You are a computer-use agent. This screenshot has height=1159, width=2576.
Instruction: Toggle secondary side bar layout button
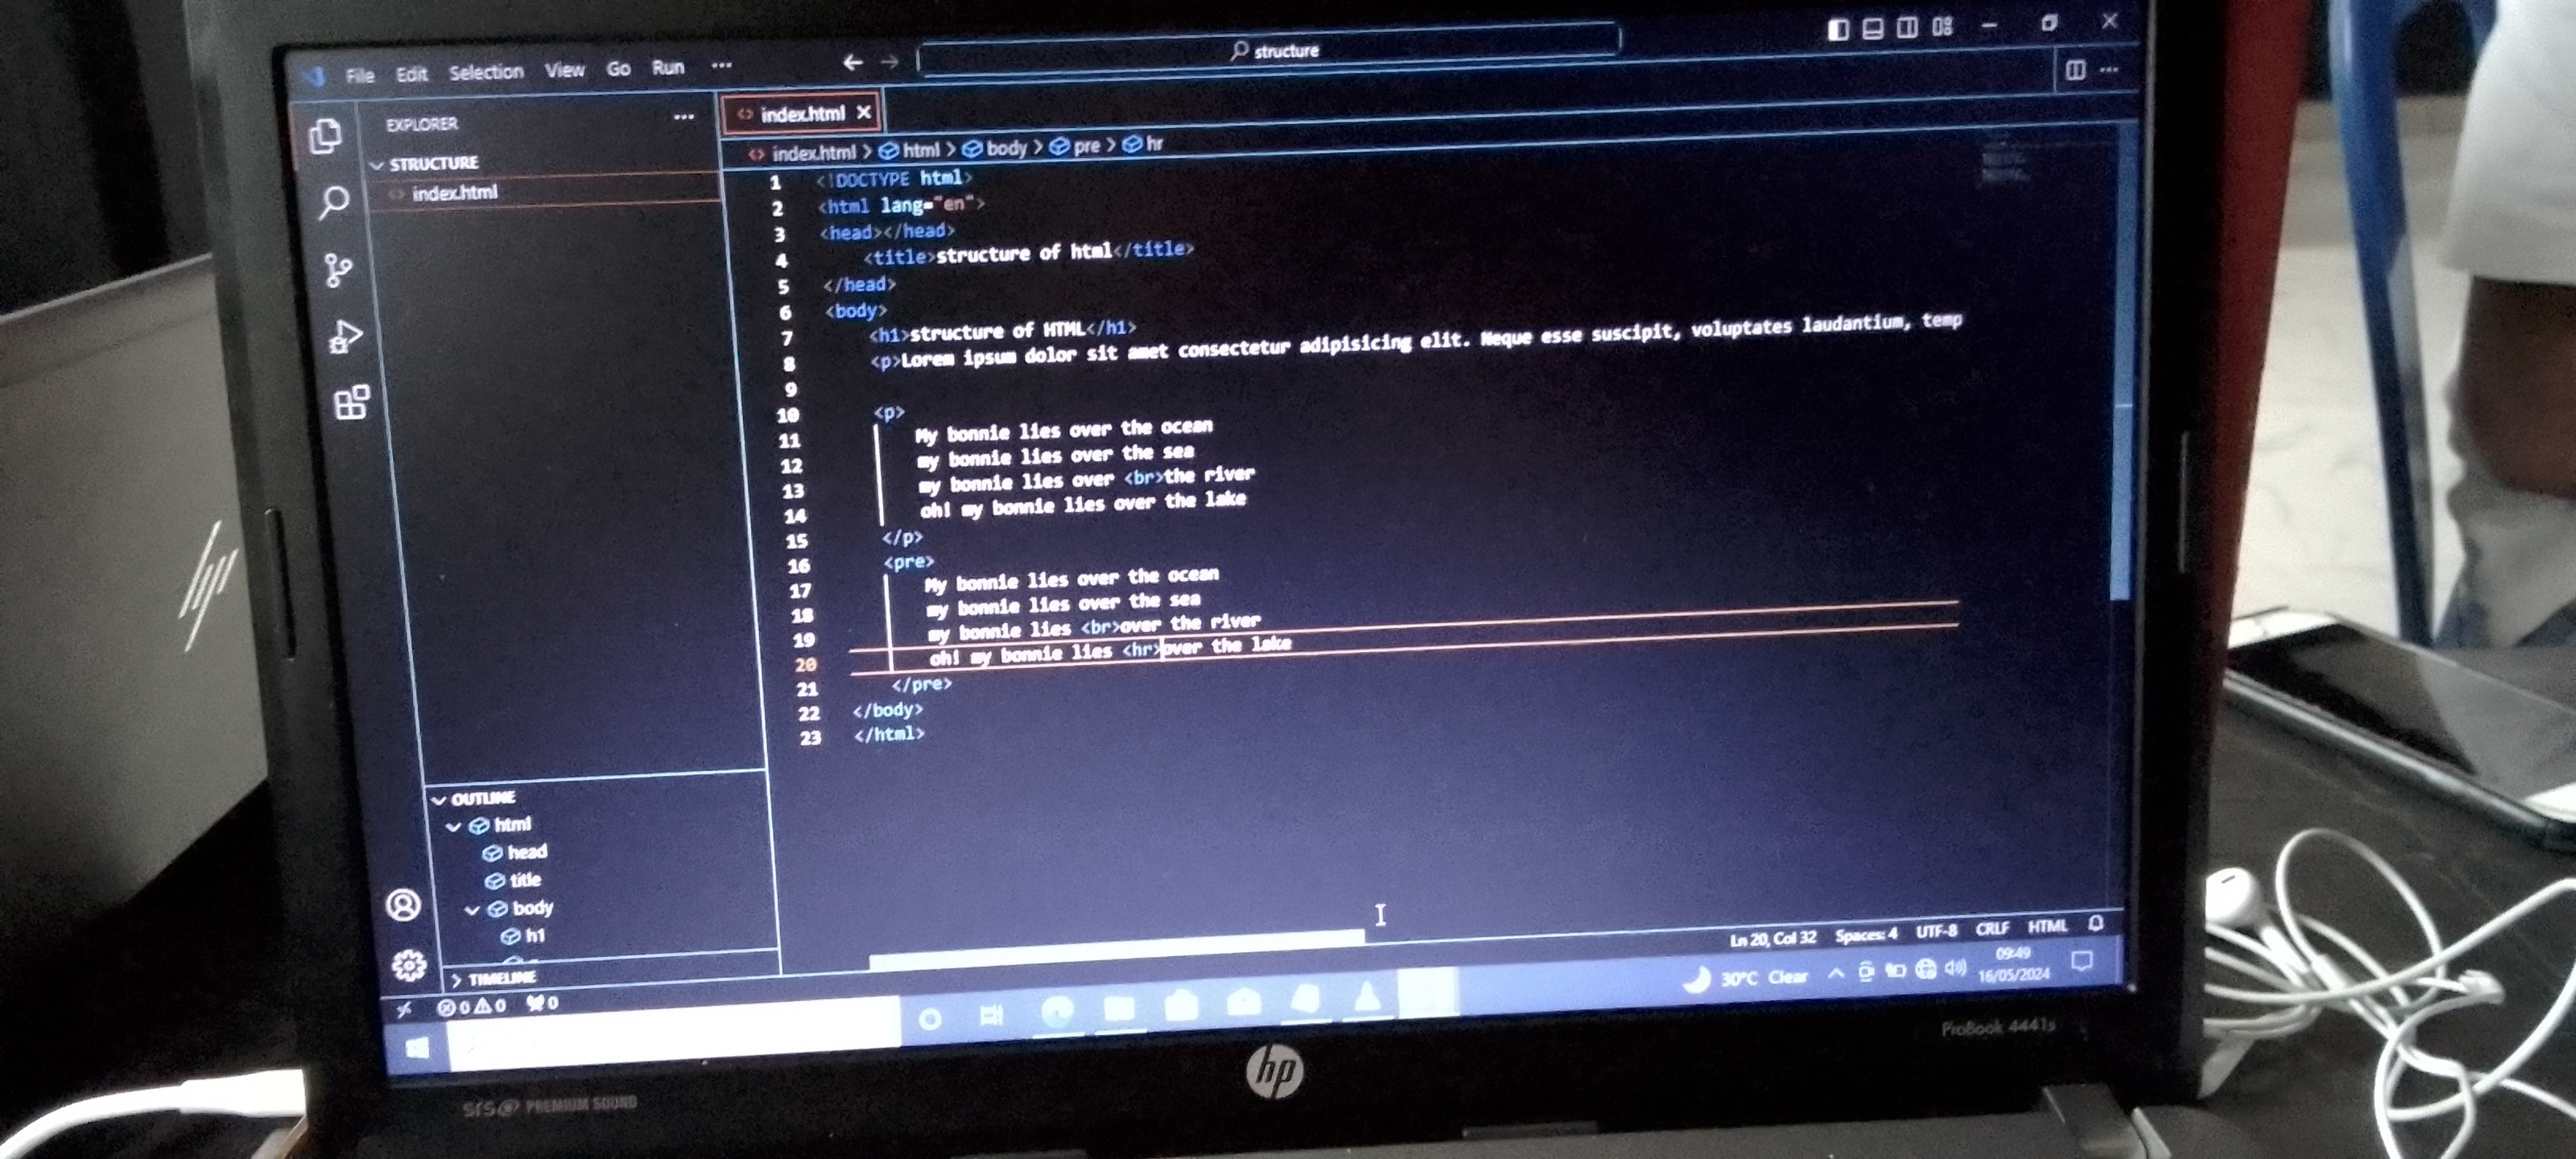1906,27
